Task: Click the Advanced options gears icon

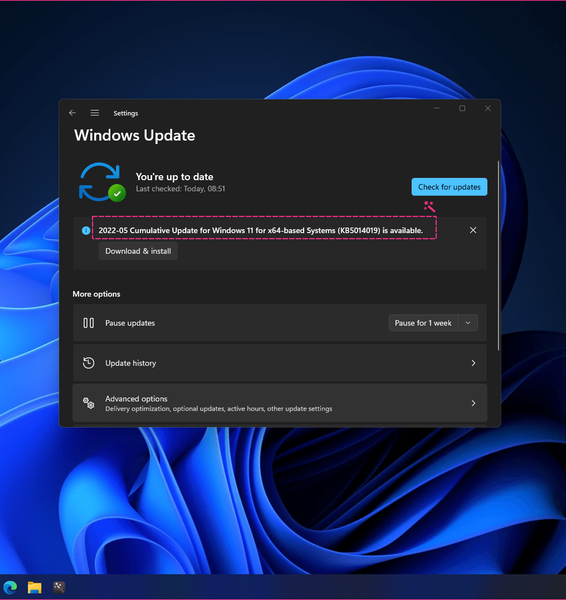Action: click(89, 403)
